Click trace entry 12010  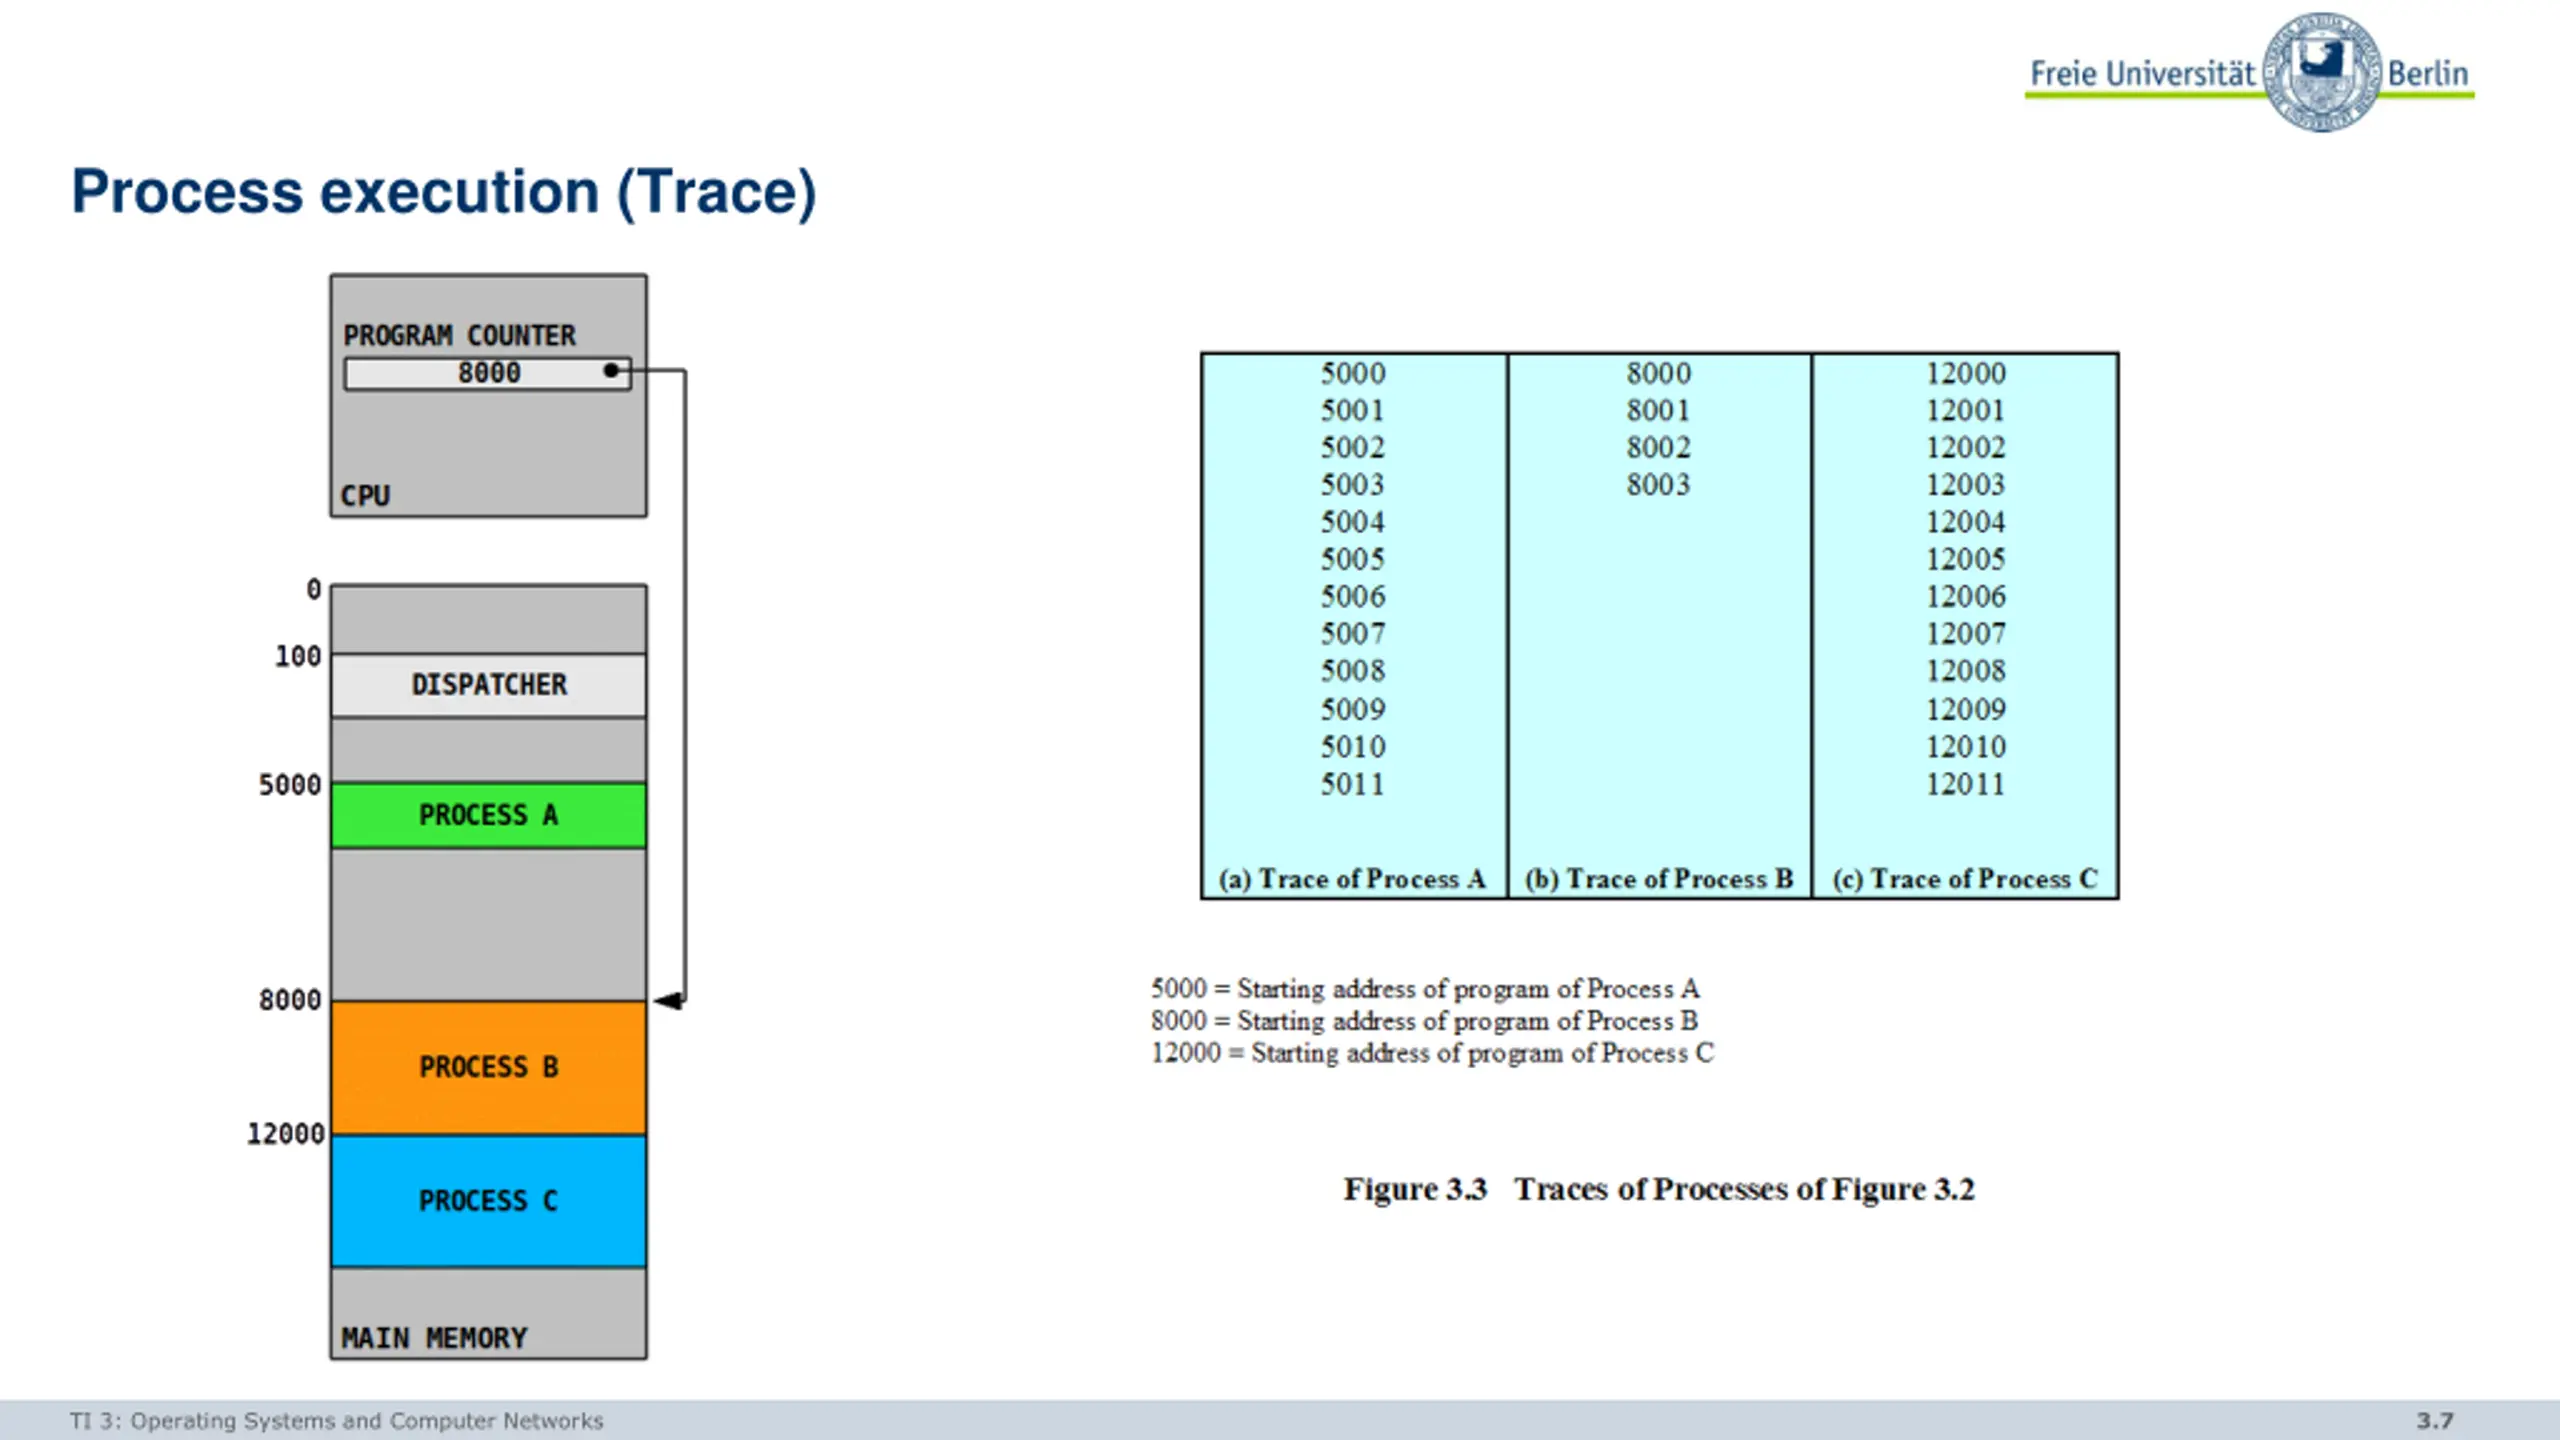1966,747
